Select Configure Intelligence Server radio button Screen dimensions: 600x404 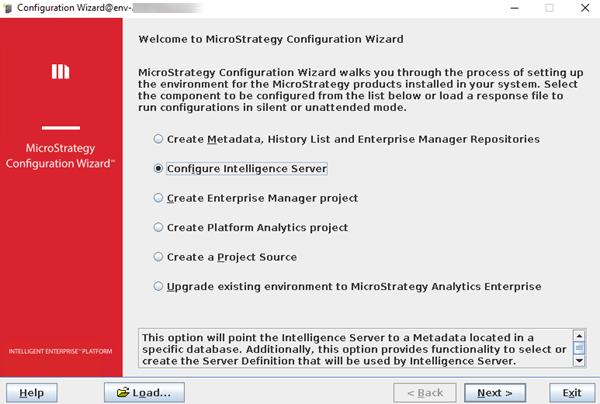158,168
